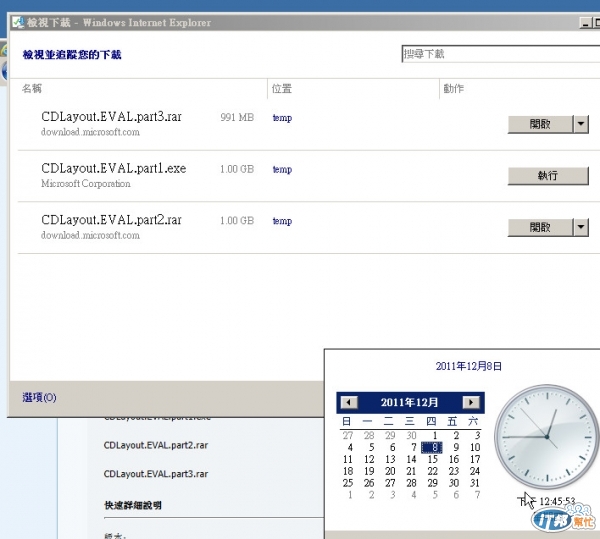Click the 快速詳細說明 heading in background page
600x539 pixels.
pos(133,505)
